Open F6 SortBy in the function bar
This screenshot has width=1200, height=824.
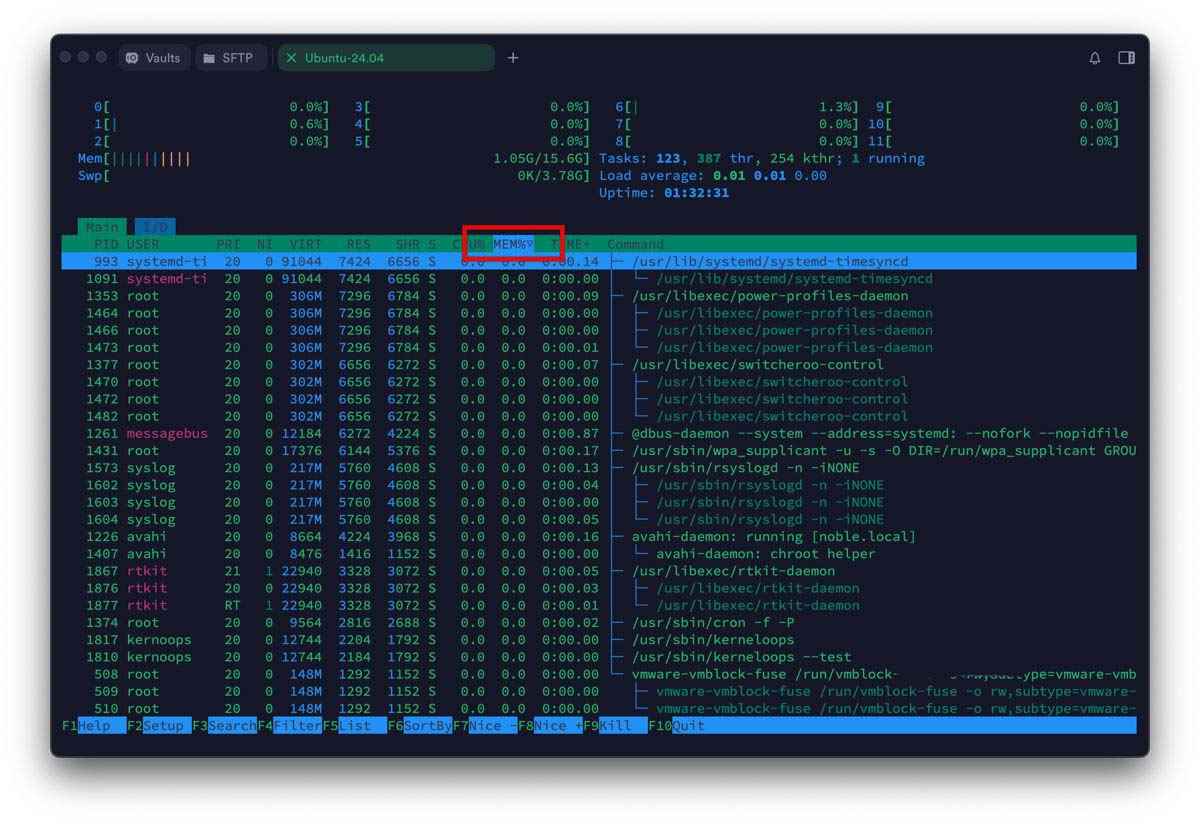pyautogui.click(x=420, y=725)
